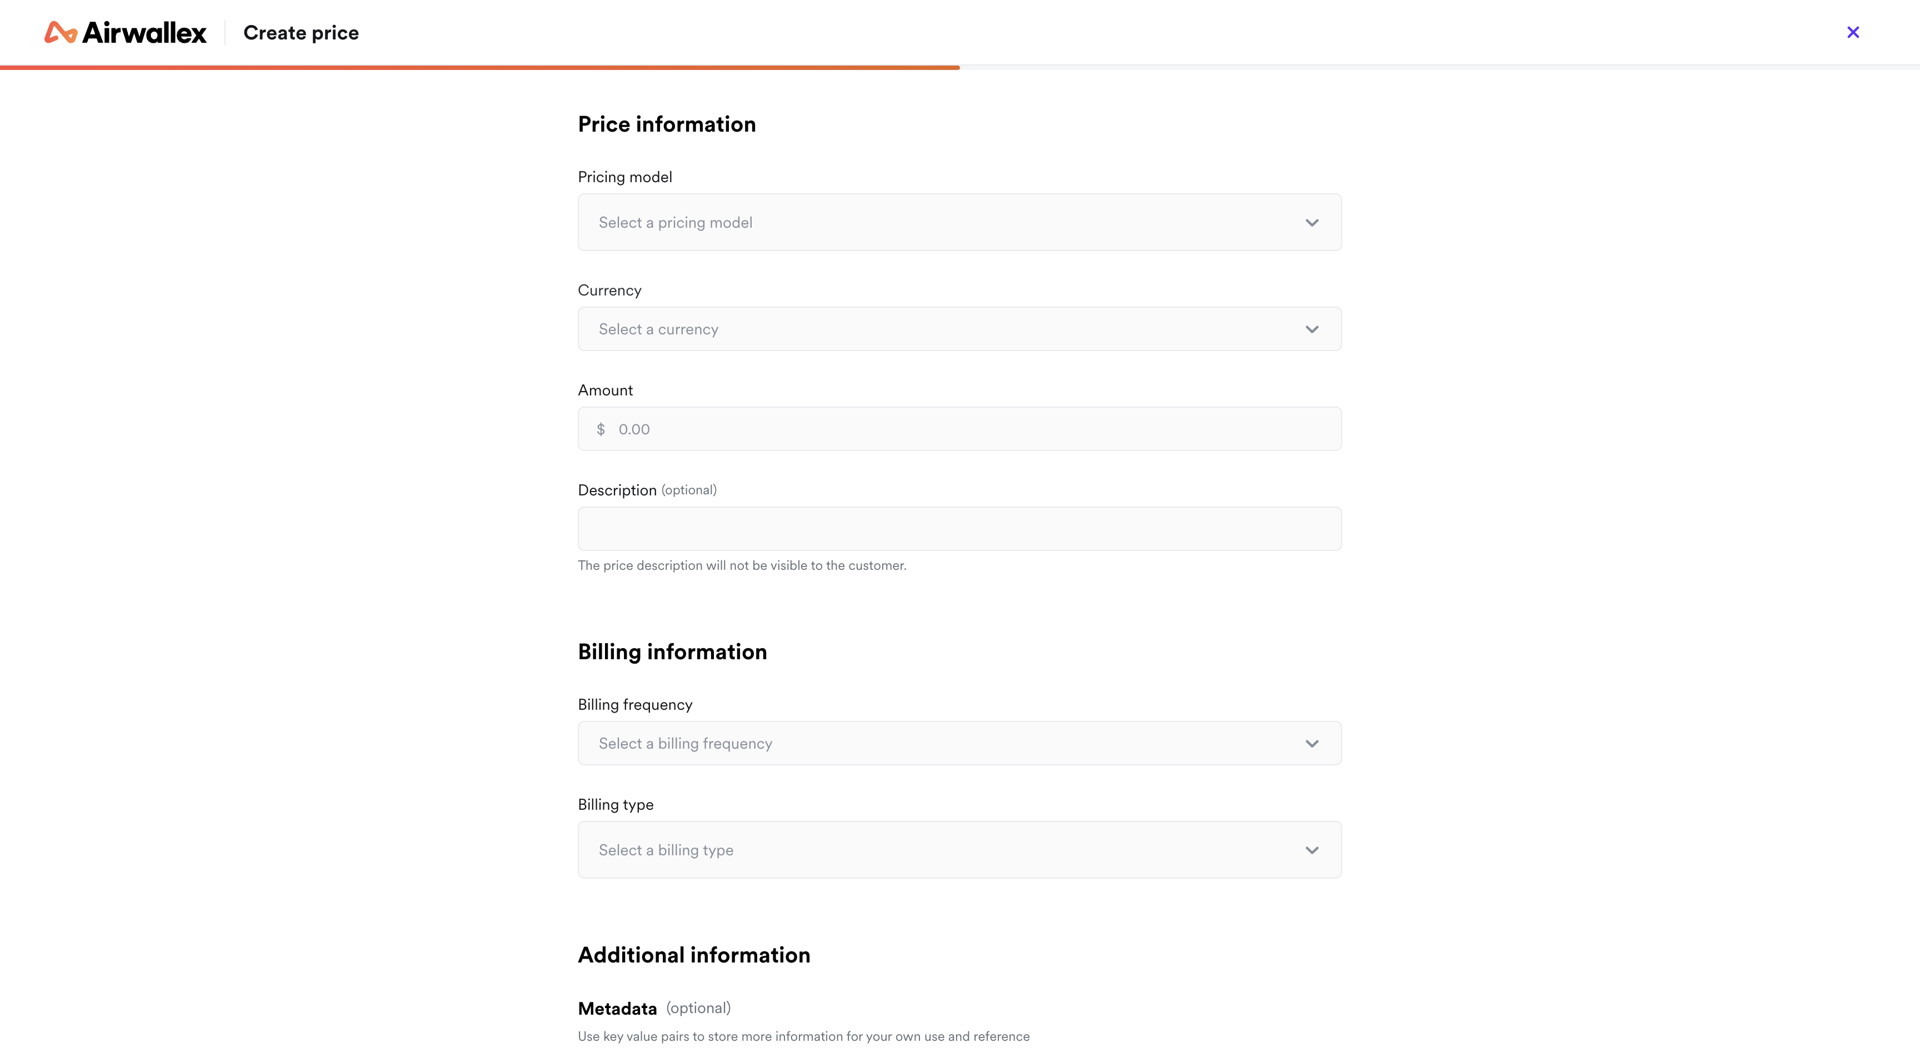Click the chevron arrow in Billing type field
The image size is (1920, 1063).
[x=1312, y=851]
